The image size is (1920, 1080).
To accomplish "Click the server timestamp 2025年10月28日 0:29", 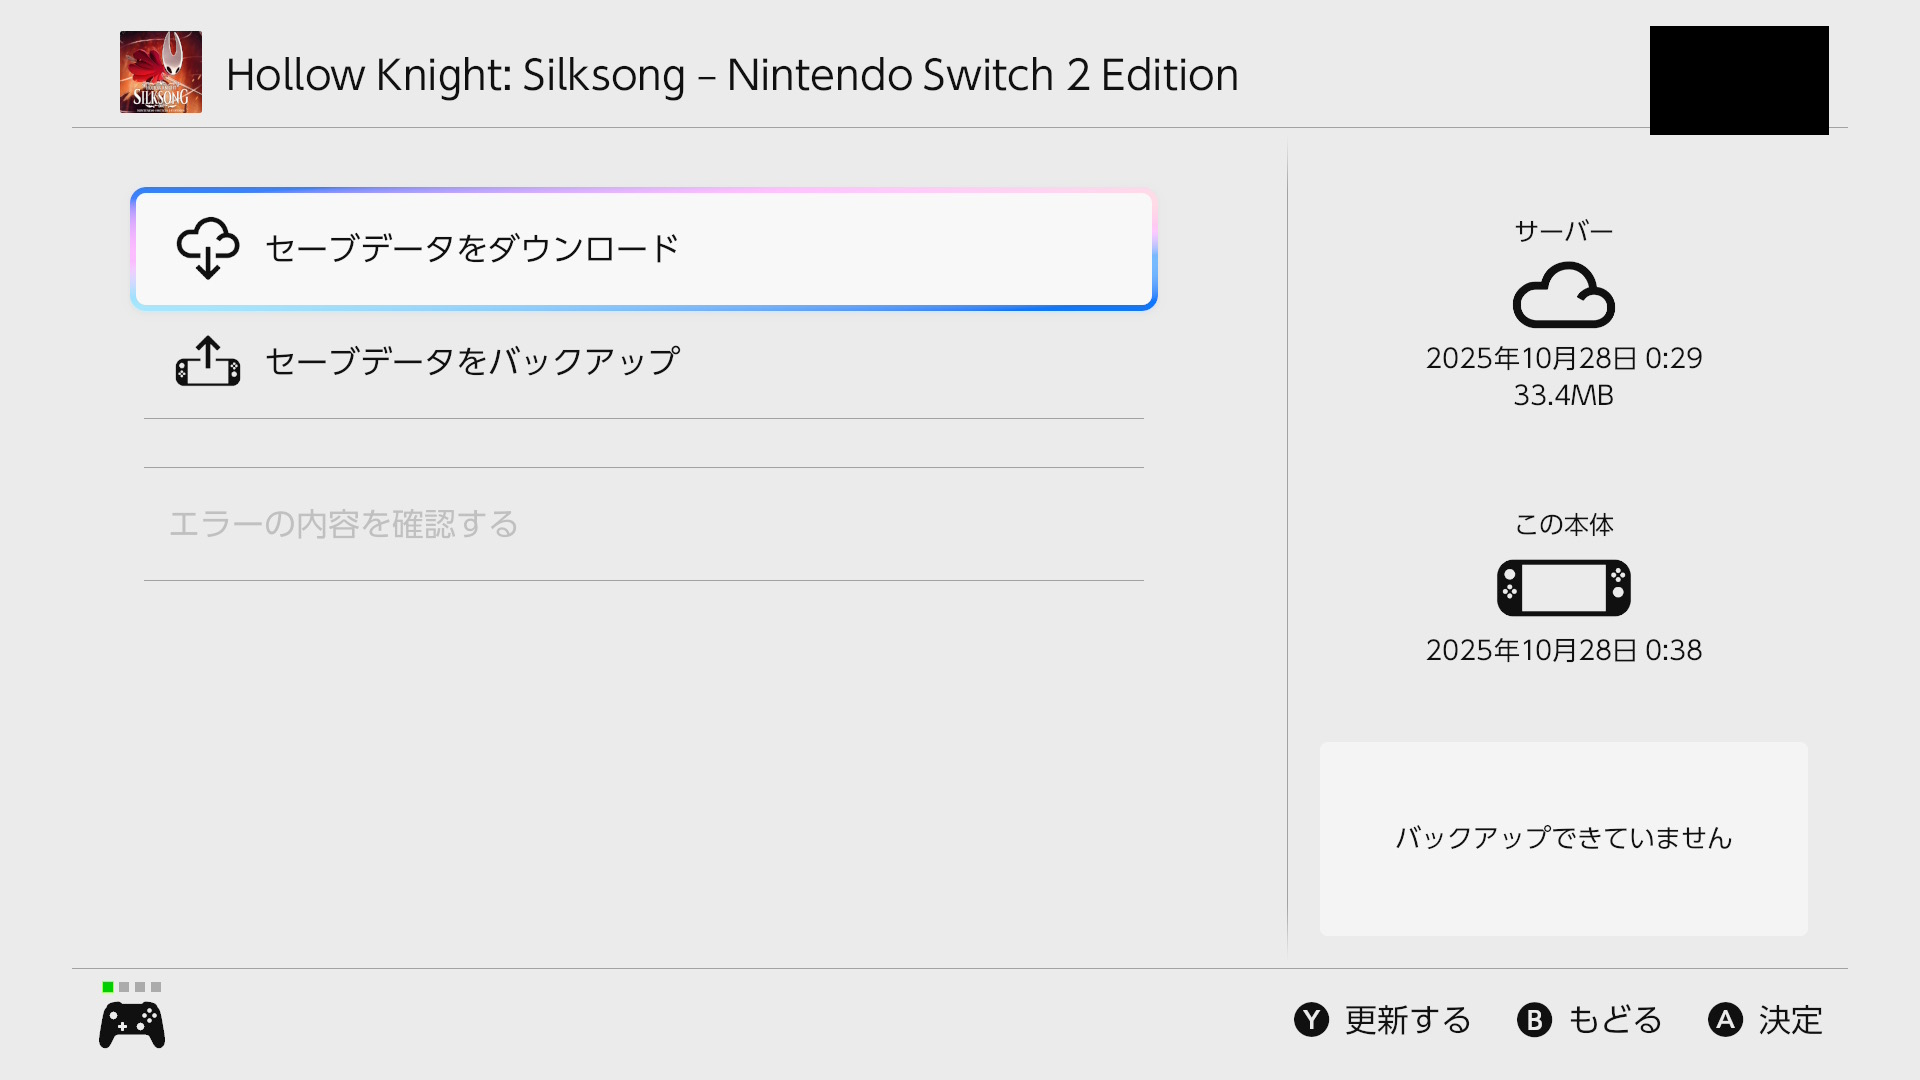I will click(1563, 358).
